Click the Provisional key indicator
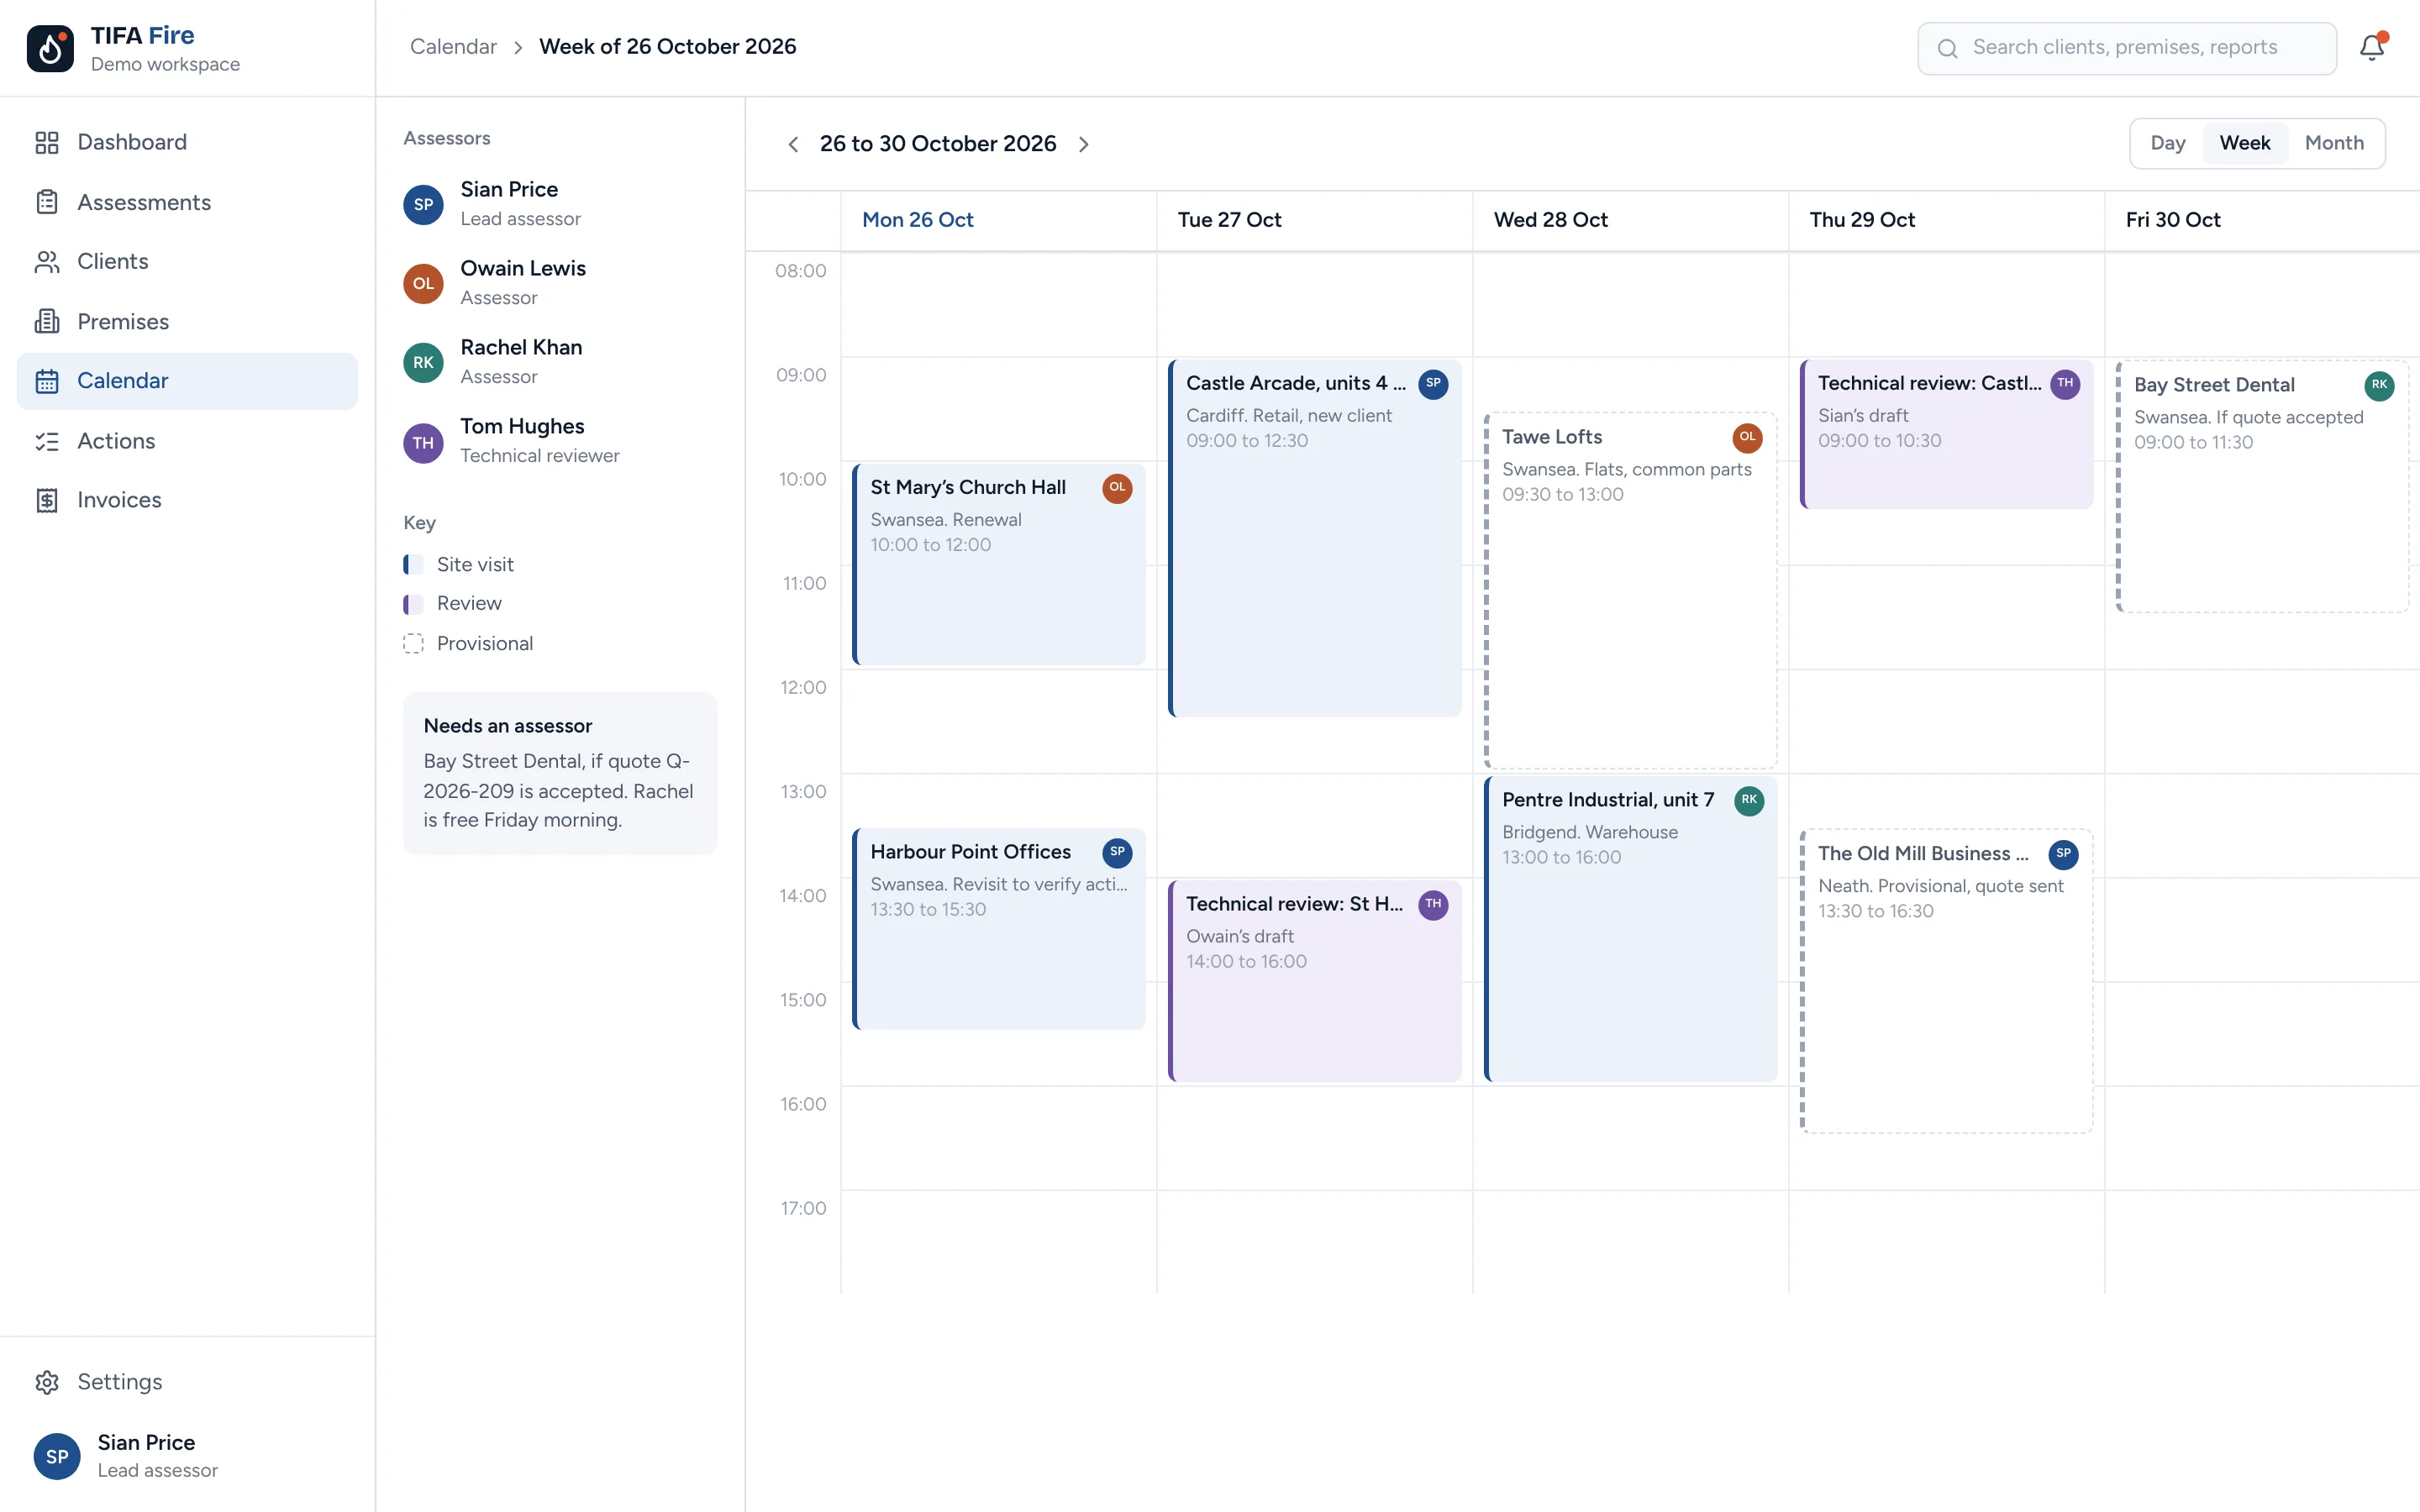 (413, 644)
